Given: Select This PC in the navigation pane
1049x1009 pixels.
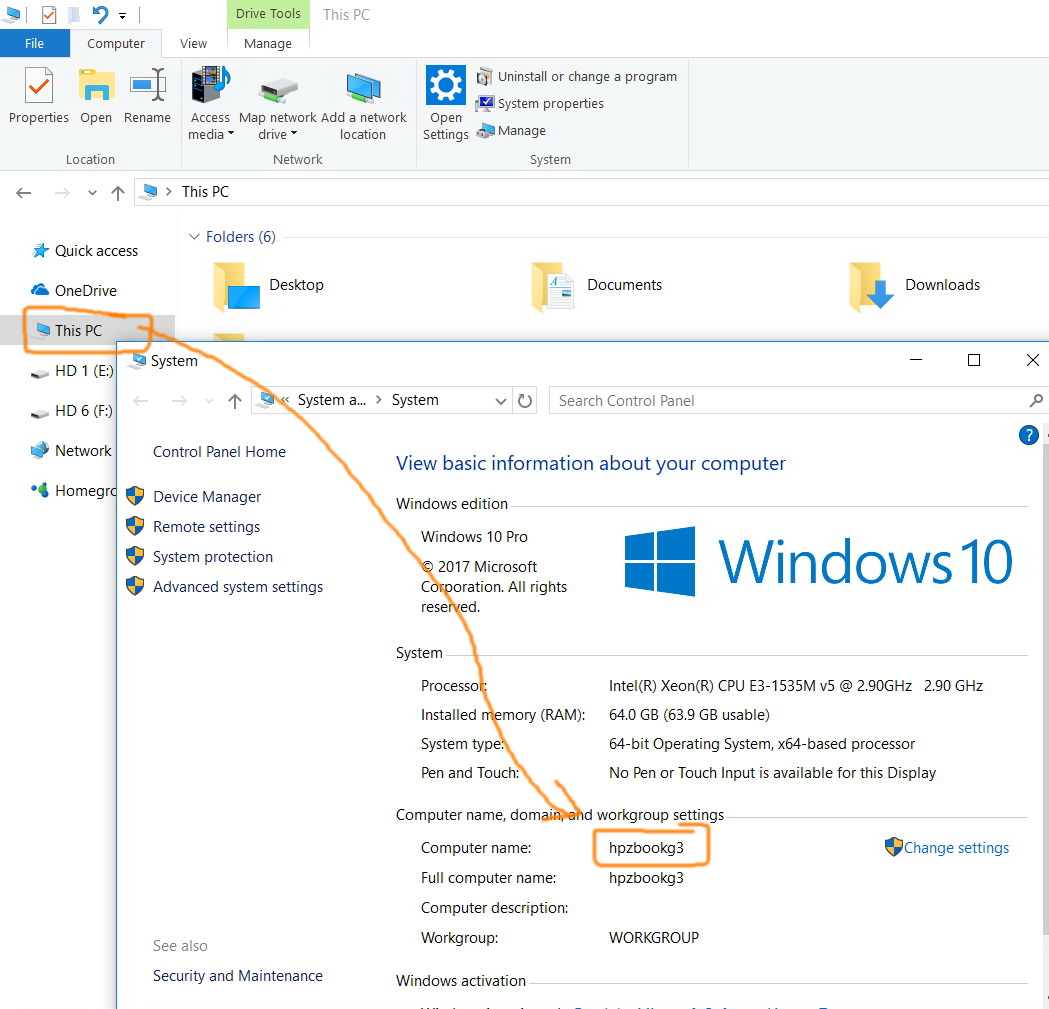Looking at the screenshot, I should coord(70,331).
